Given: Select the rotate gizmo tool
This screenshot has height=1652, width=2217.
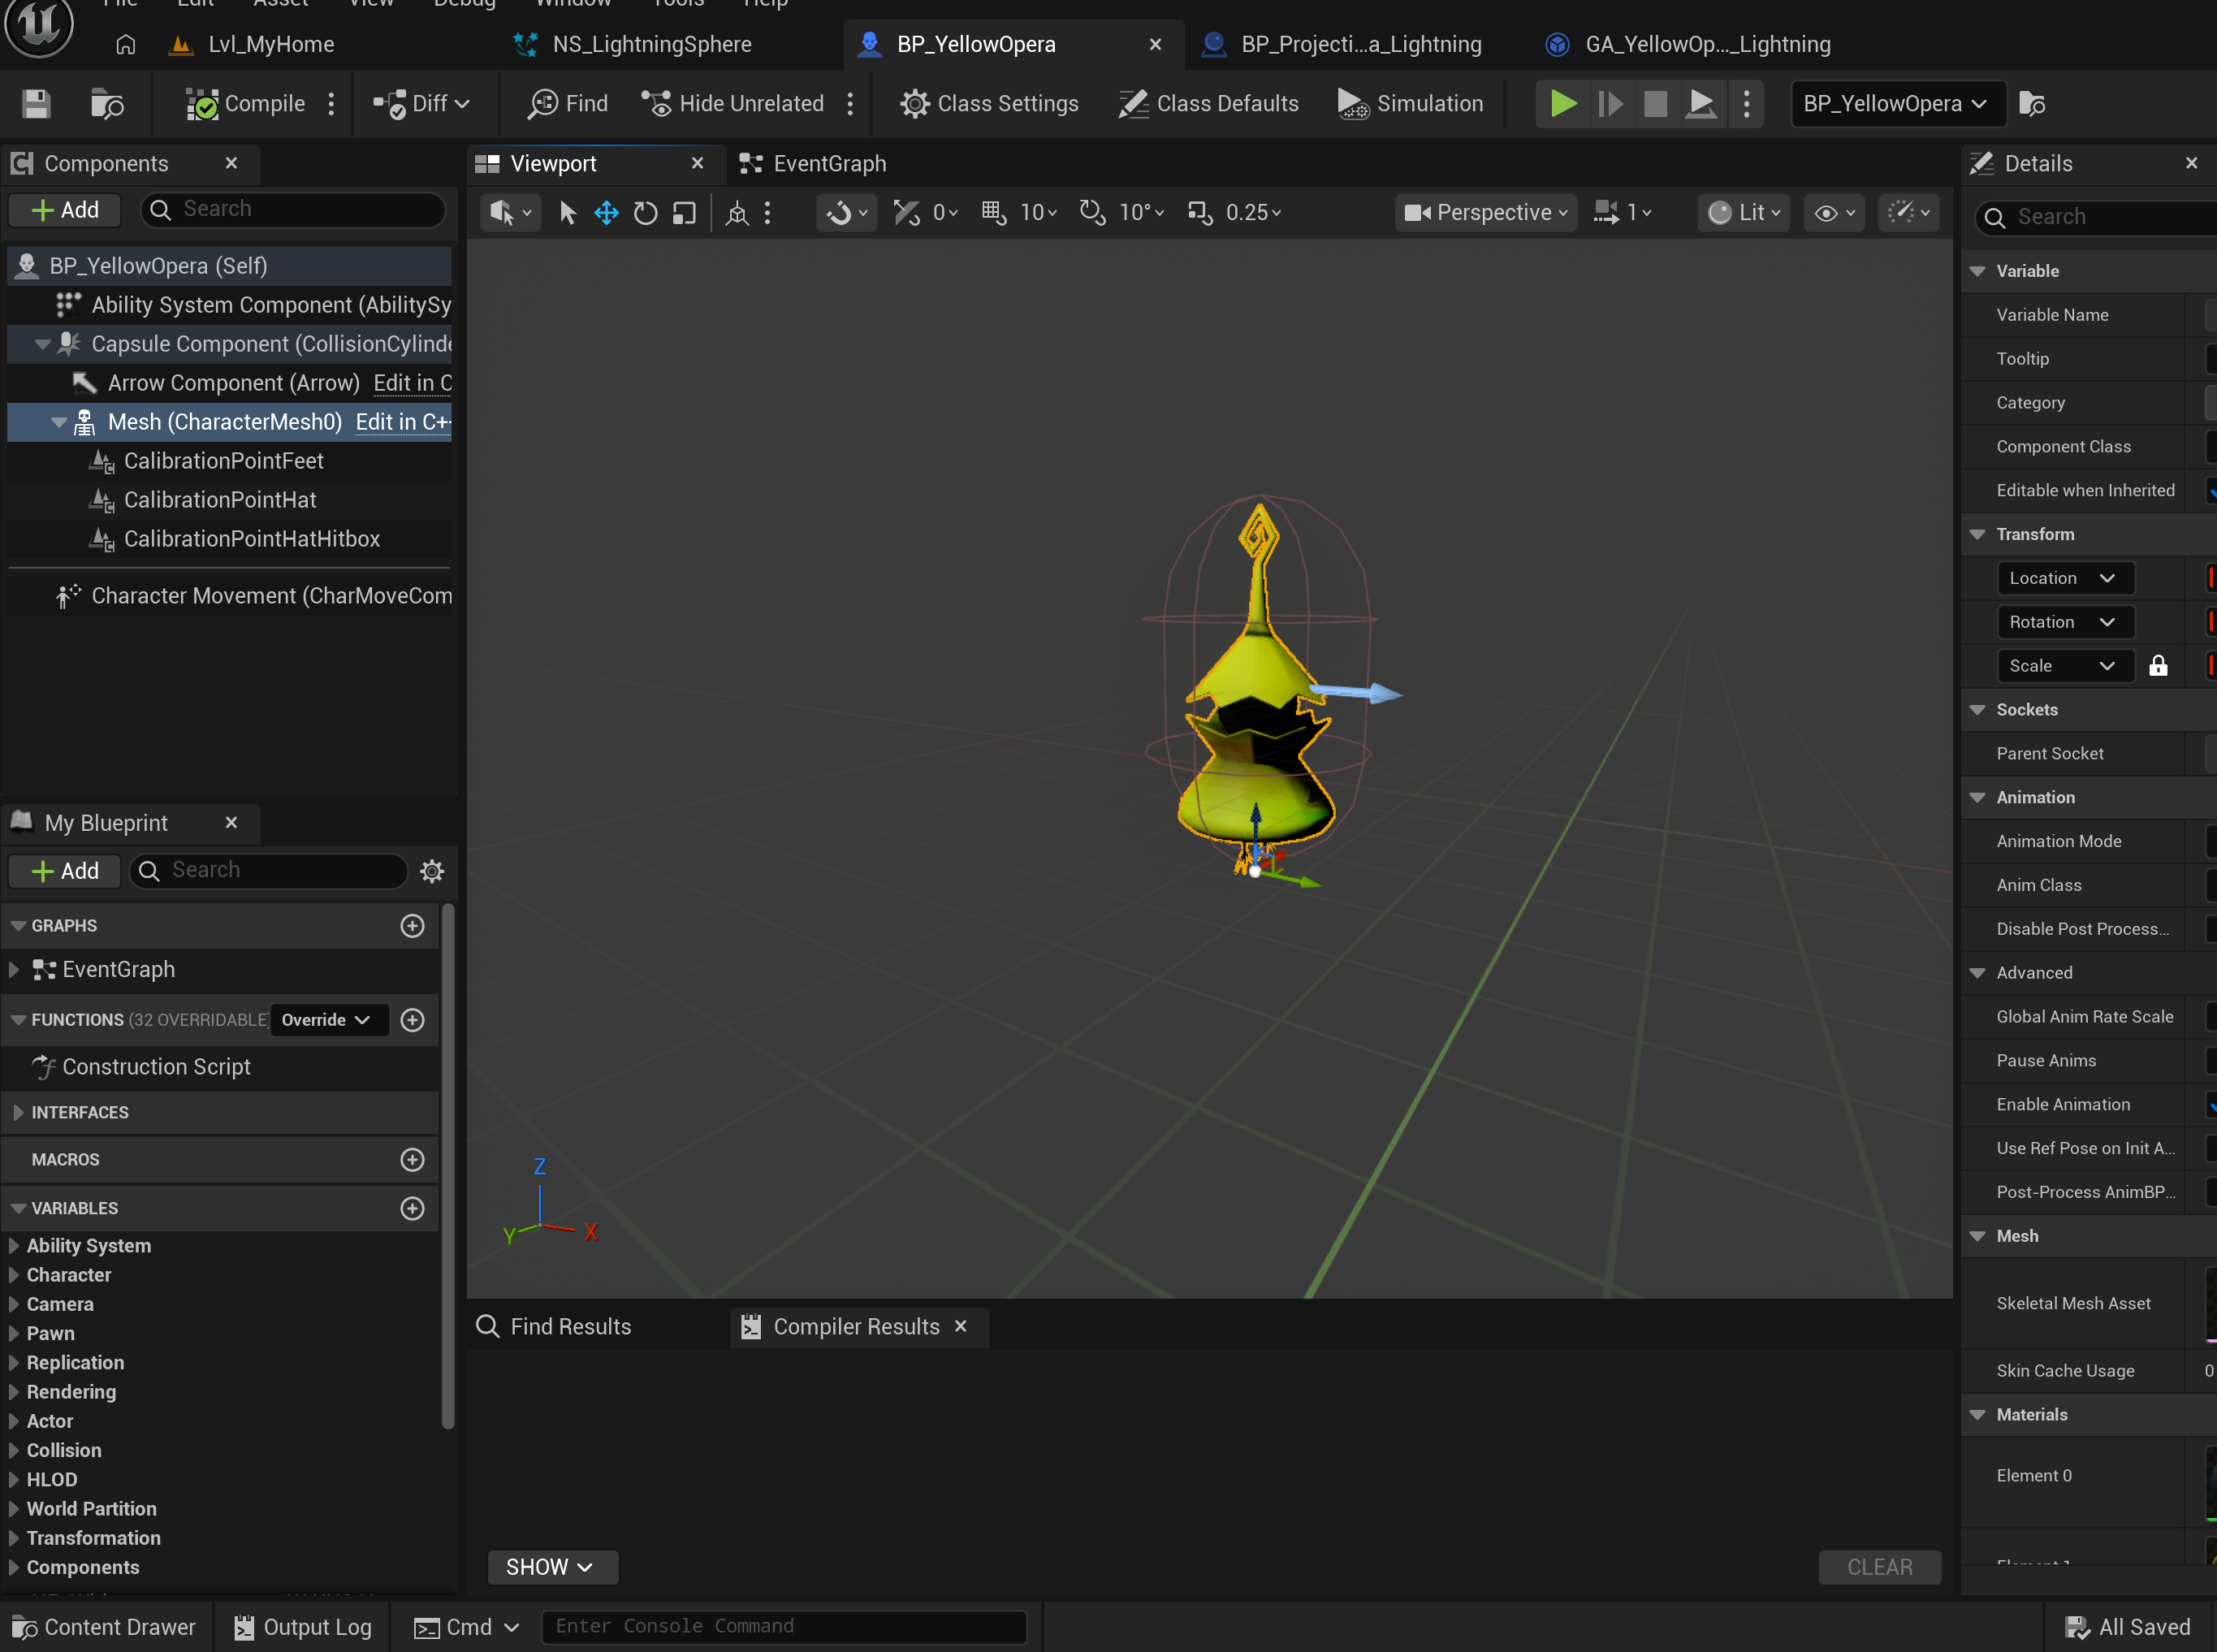Looking at the screenshot, I should 645,213.
